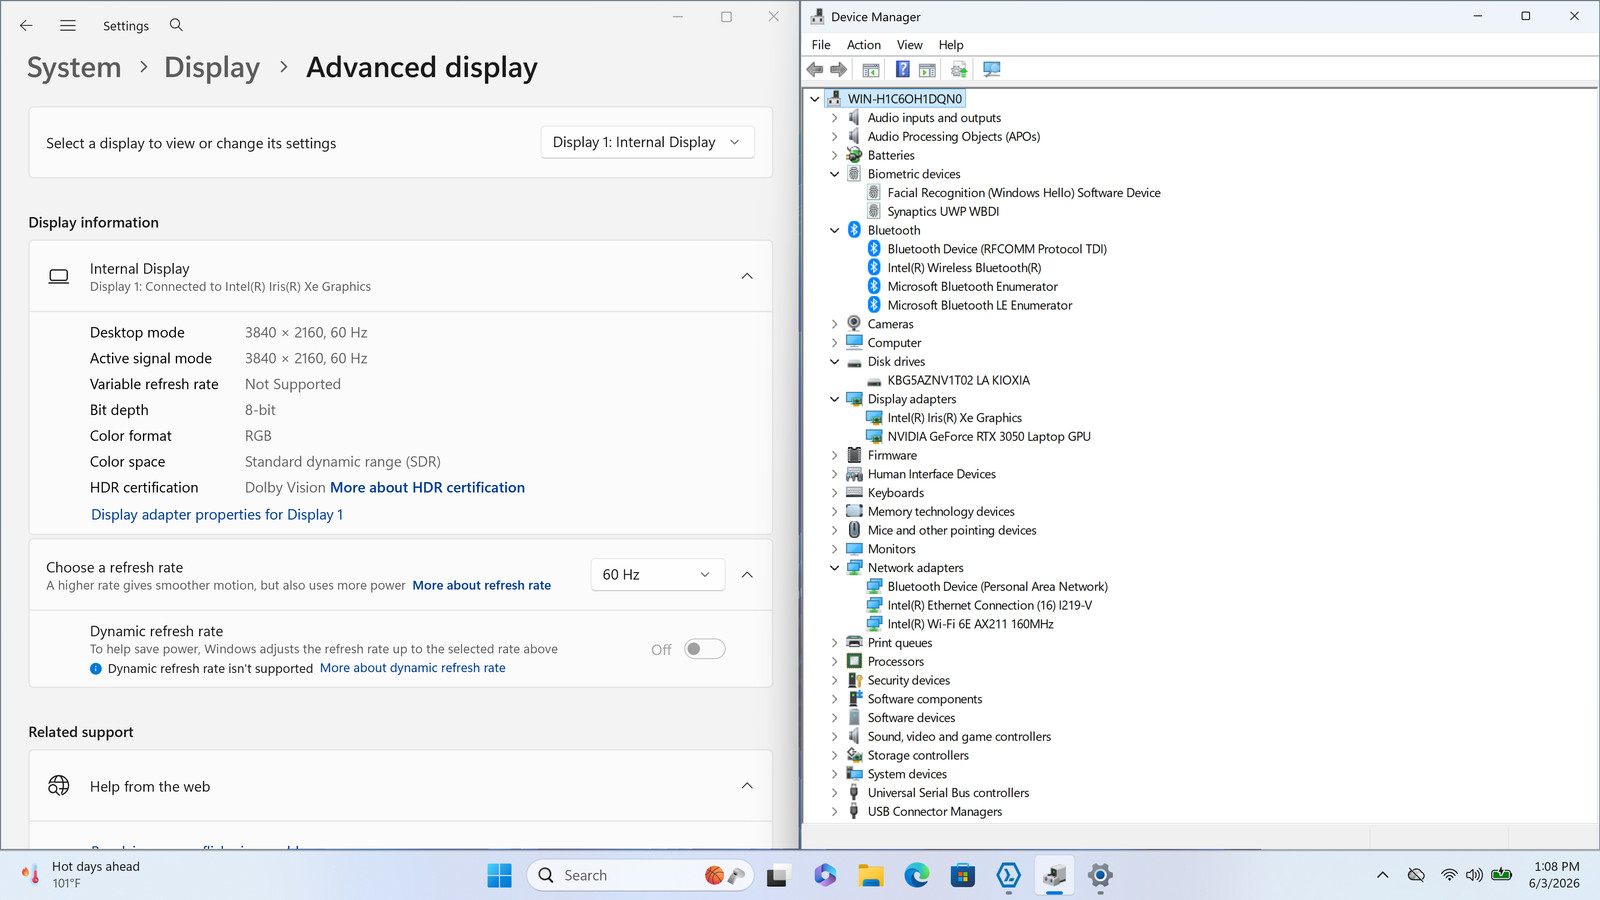Select Intel(R) Iris(R) Xe Graphics device

tap(955, 418)
